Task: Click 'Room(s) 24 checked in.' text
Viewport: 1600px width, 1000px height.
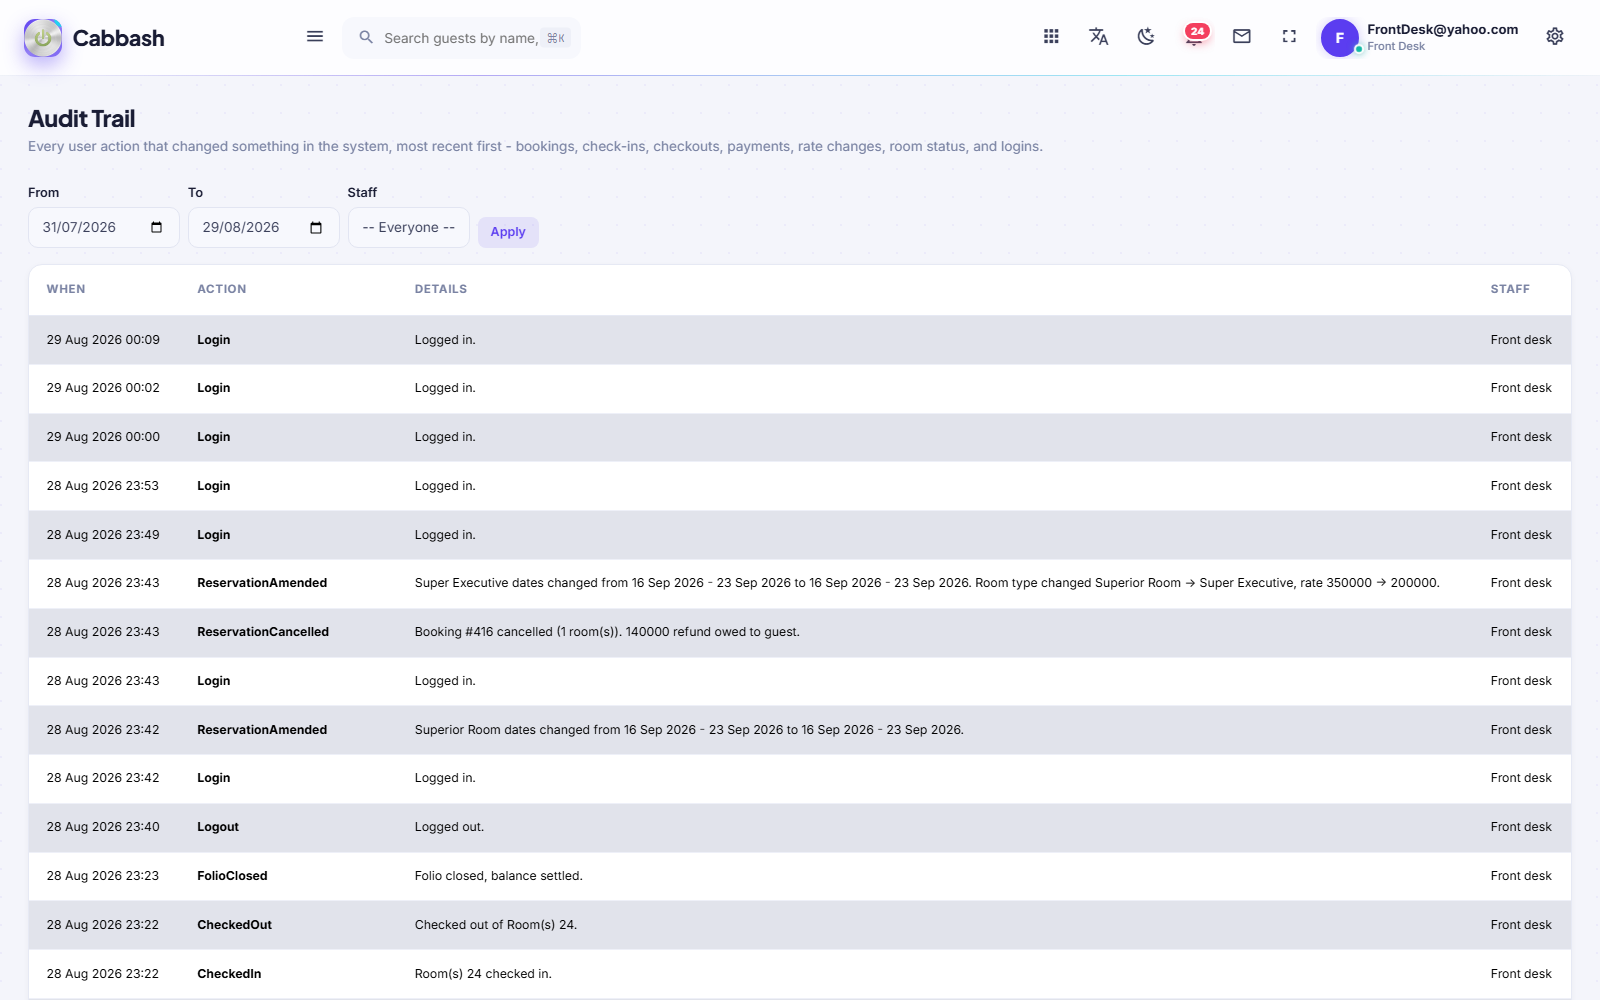Action: click(483, 974)
